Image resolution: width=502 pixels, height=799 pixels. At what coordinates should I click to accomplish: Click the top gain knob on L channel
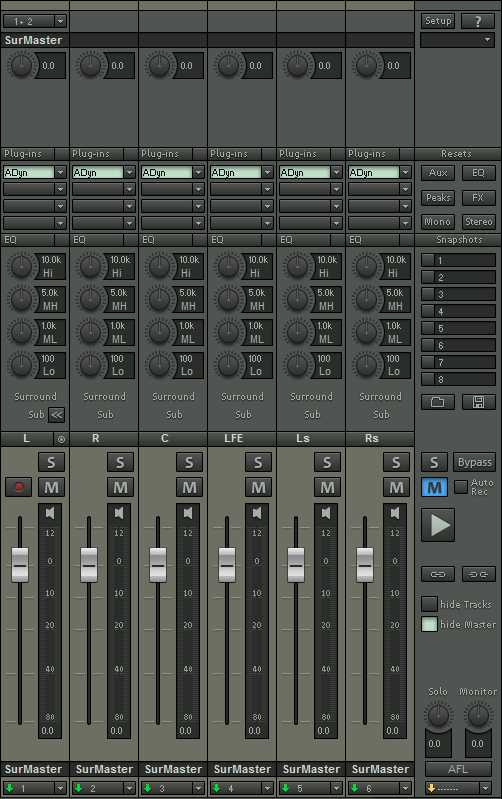pyautogui.click(x=21, y=65)
